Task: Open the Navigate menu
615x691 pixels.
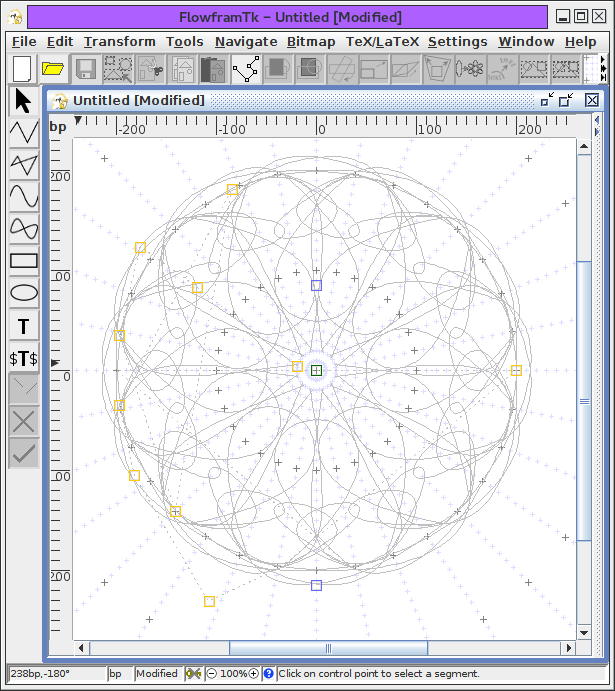Action: [x=246, y=41]
